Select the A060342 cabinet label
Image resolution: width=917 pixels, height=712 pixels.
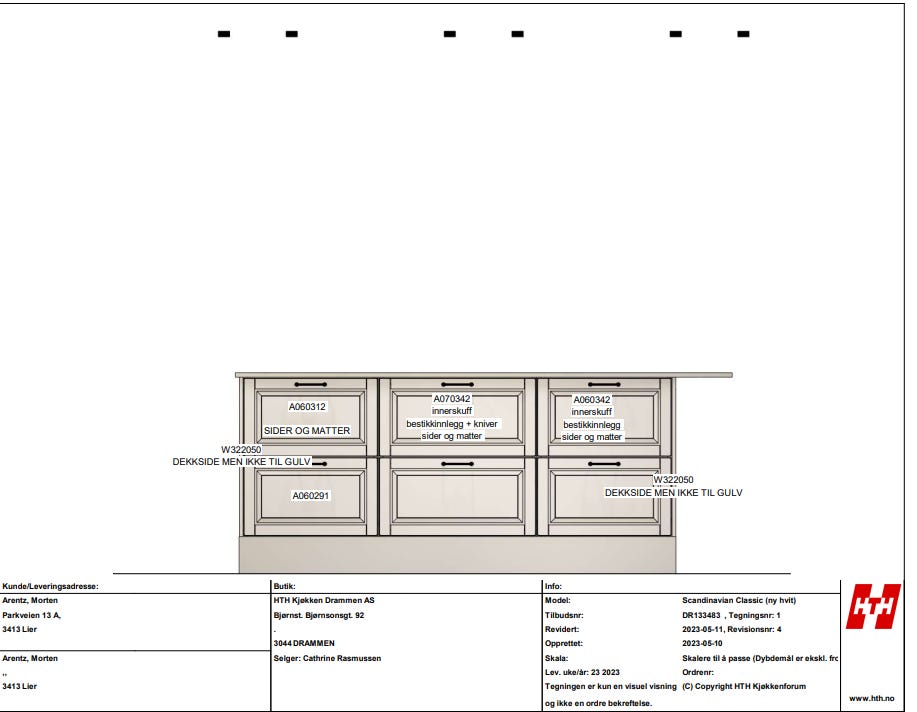click(x=592, y=400)
